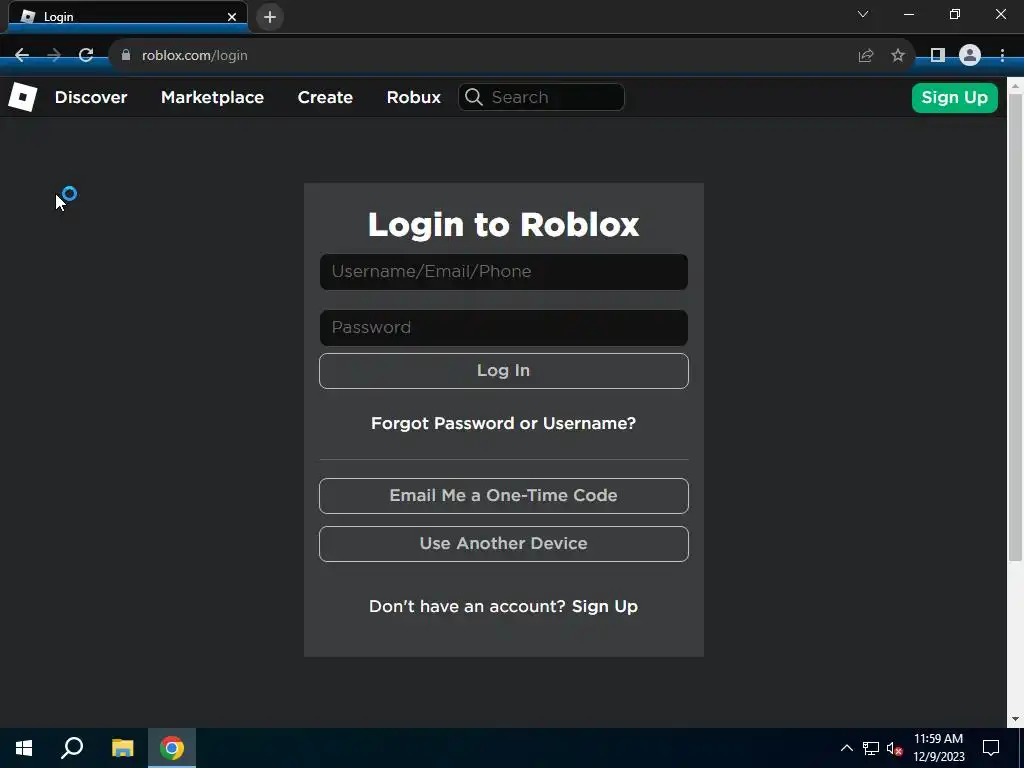Screen dimensions: 1024x768
Task: Click the green Sign Up button
Action: (x=954, y=97)
